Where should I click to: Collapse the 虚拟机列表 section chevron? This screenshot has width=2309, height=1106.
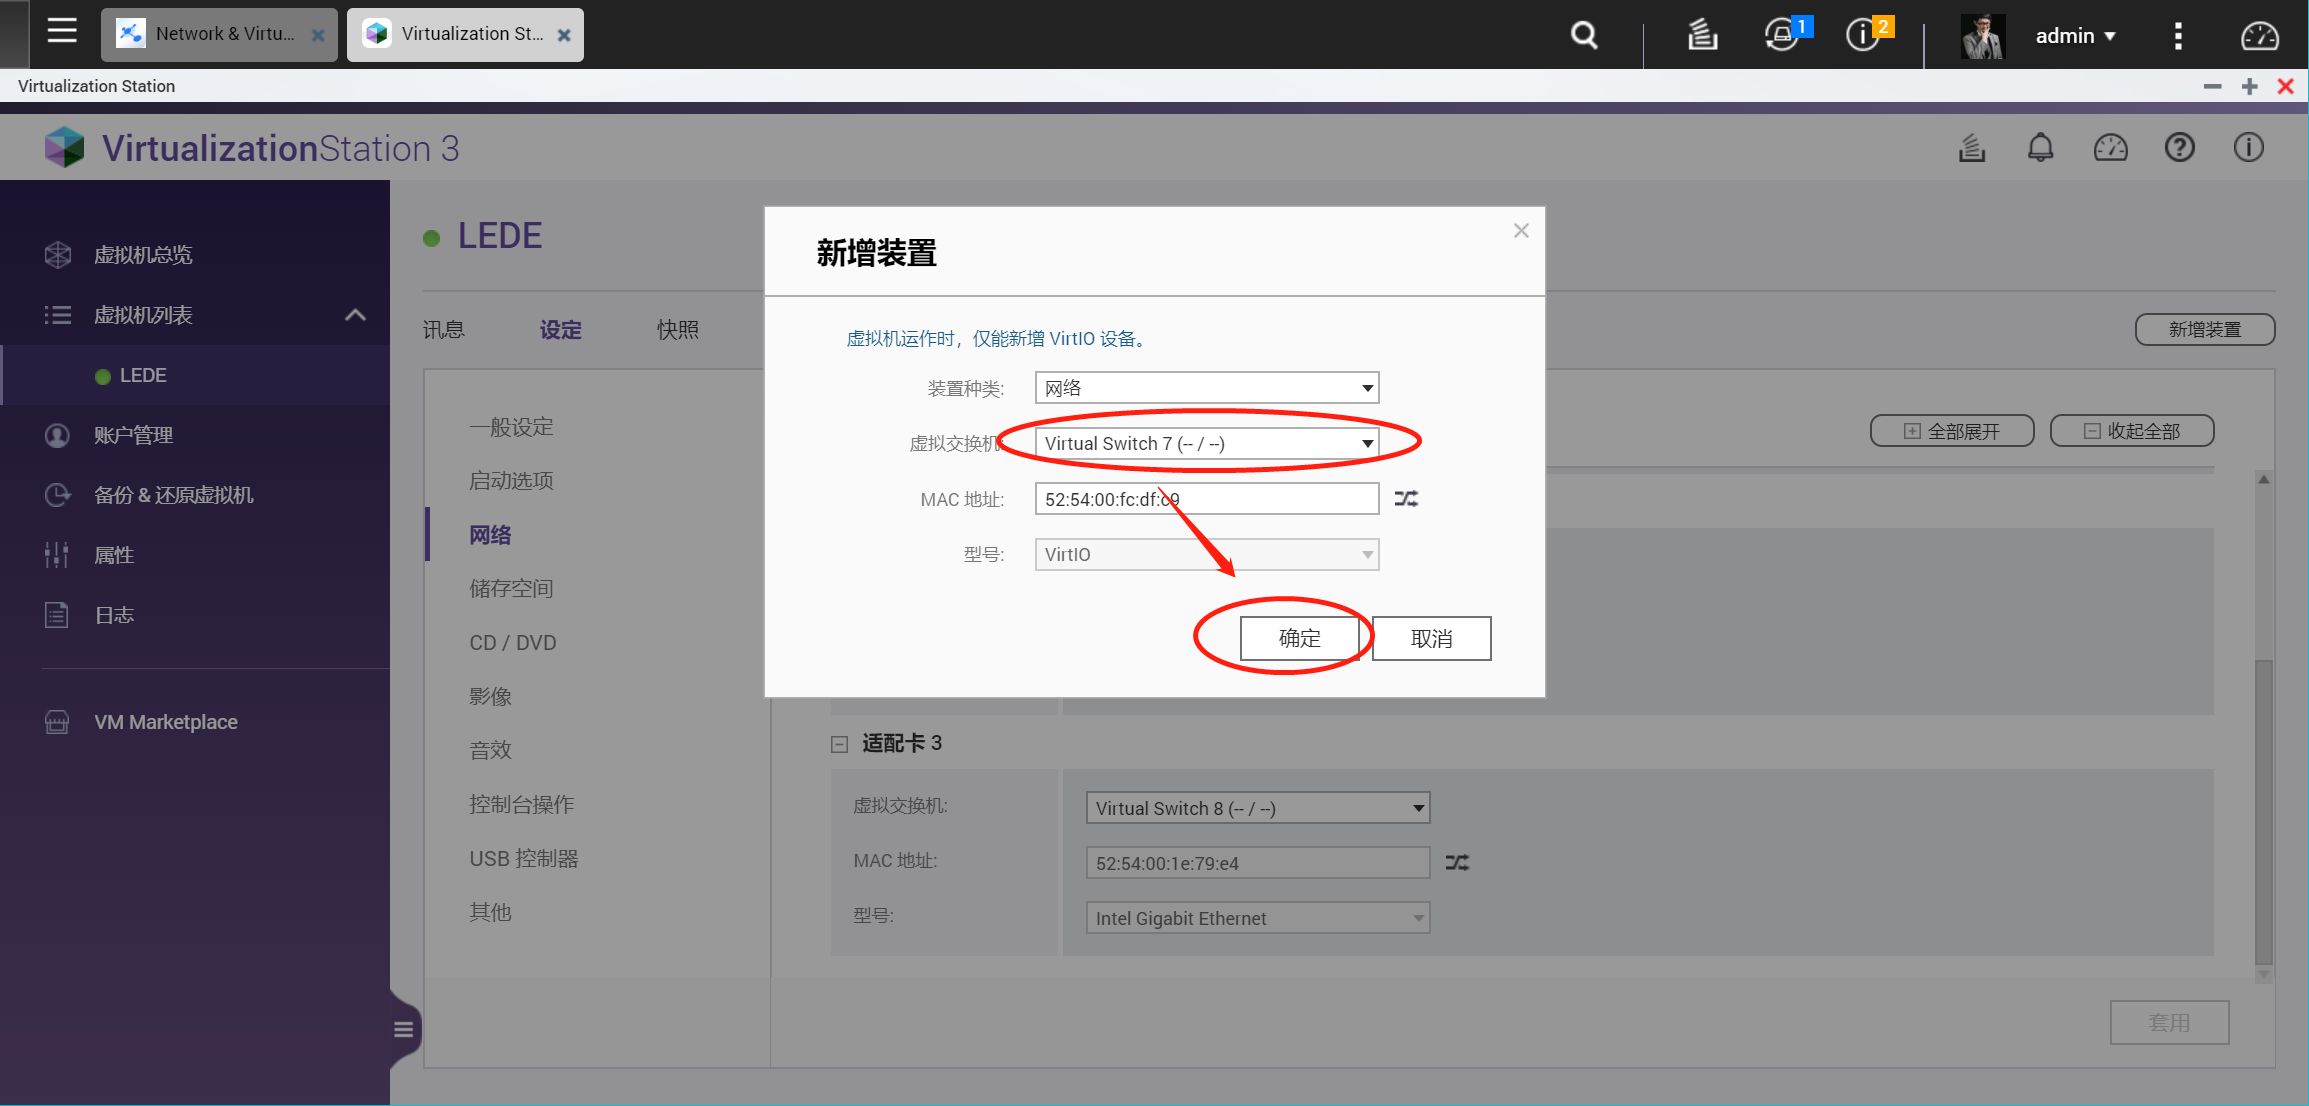click(x=355, y=315)
